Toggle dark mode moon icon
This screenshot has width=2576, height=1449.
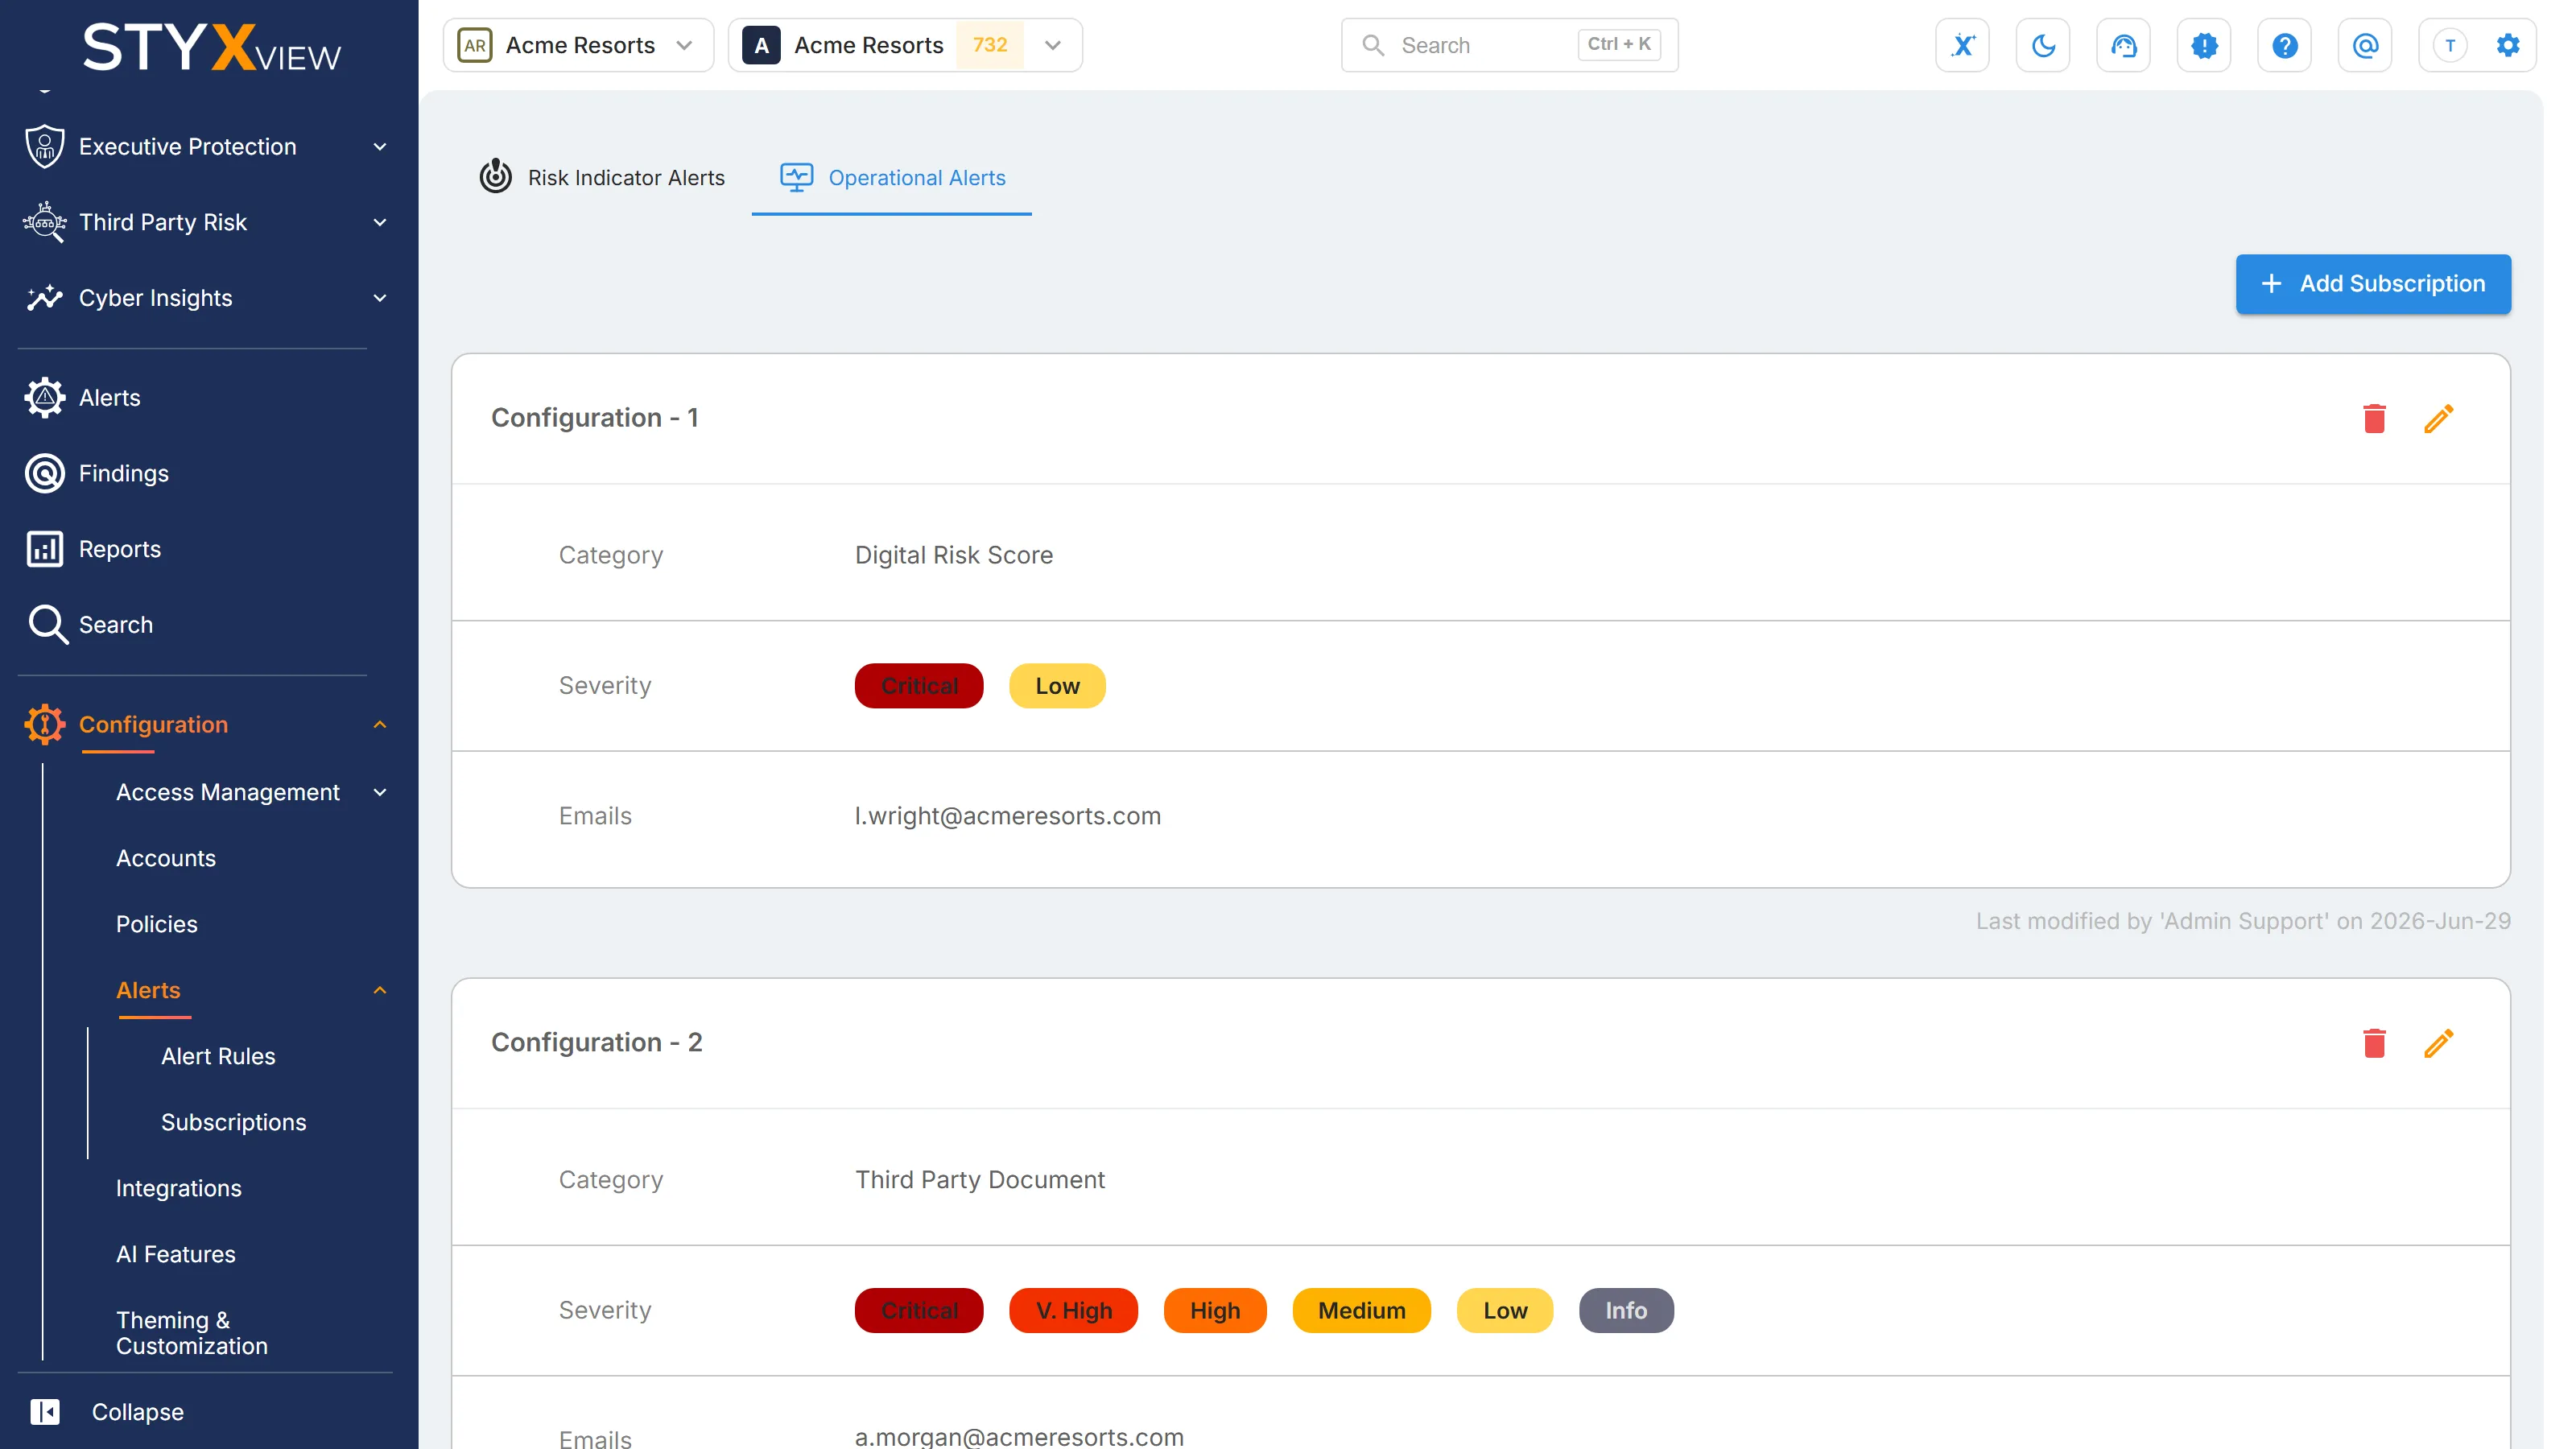(x=2043, y=45)
